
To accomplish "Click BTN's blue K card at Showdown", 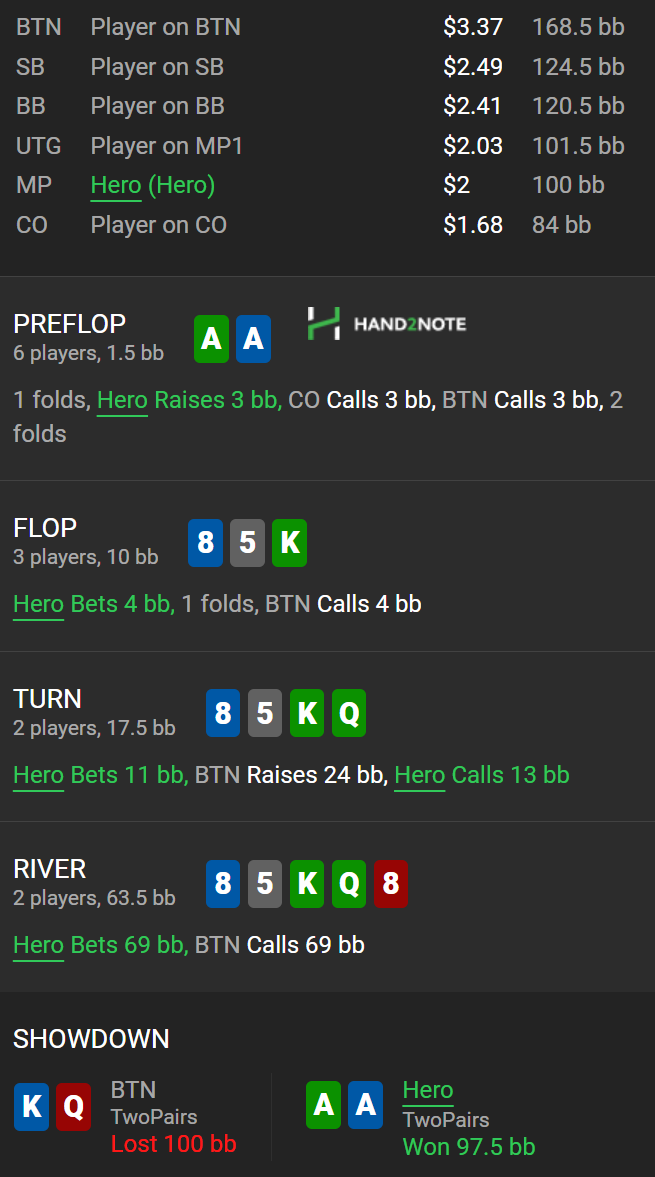I will coord(32,1106).
